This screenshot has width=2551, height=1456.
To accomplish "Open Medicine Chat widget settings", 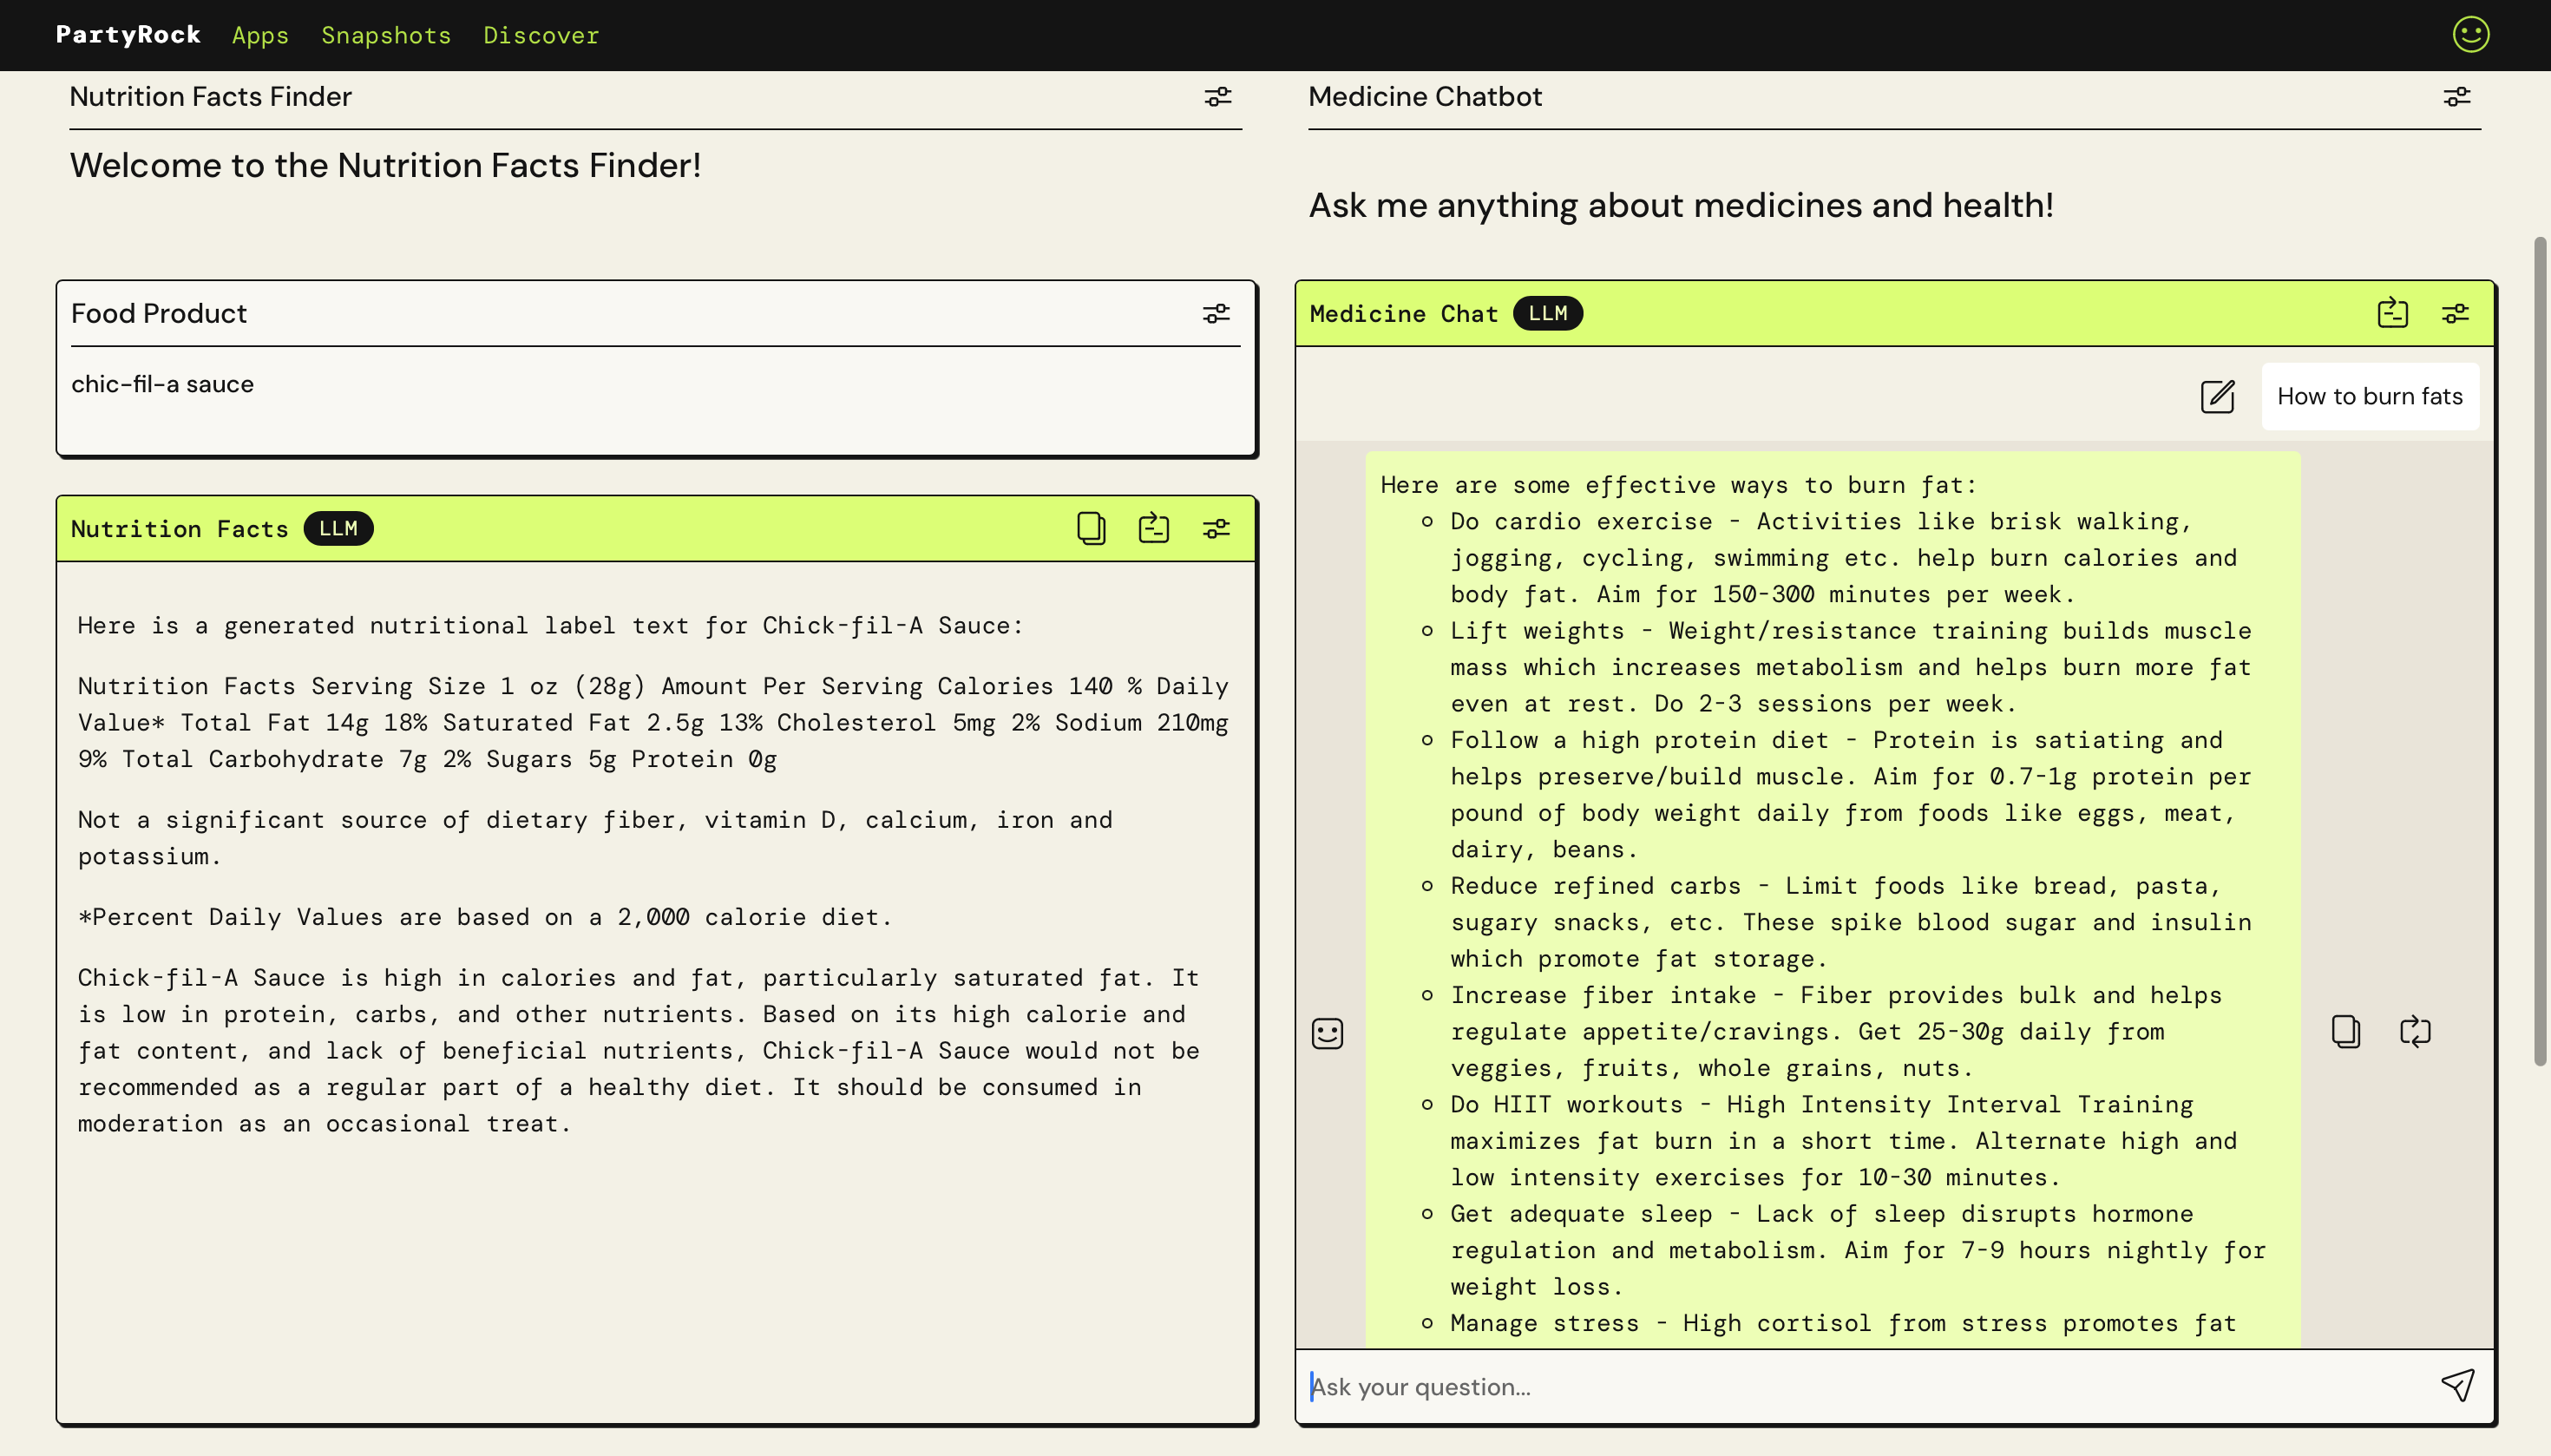I will point(2455,314).
